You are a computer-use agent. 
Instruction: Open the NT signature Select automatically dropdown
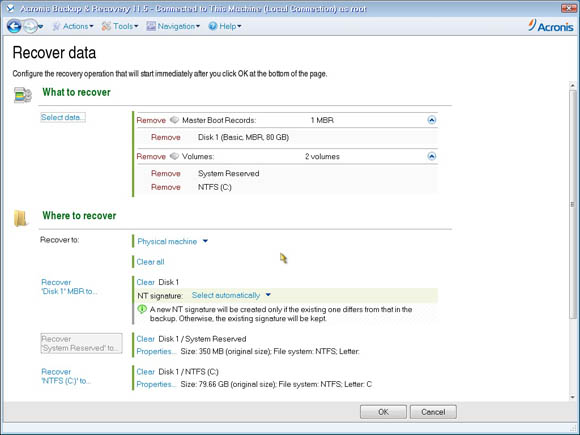coord(231,295)
